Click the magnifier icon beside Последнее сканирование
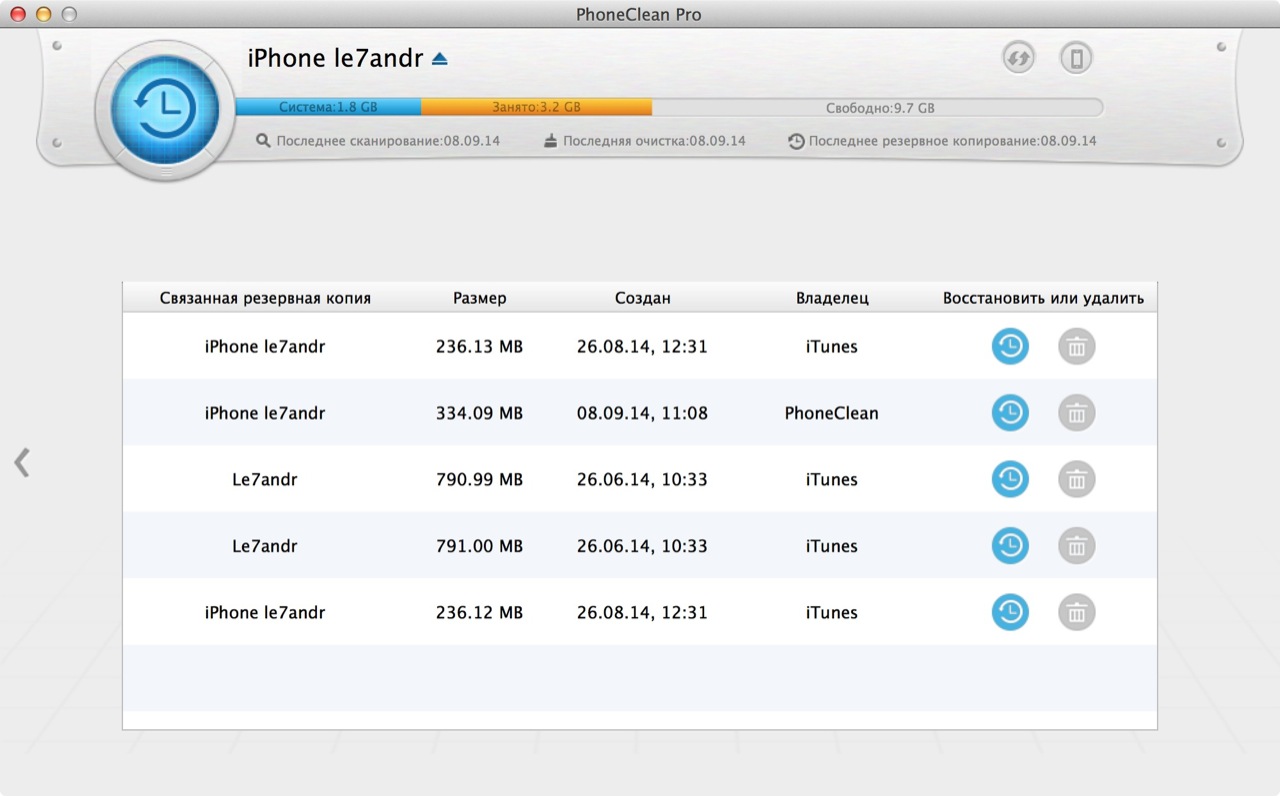Image resolution: width=1280 pixels, height=796 pixels. click(x=263, y=141)
